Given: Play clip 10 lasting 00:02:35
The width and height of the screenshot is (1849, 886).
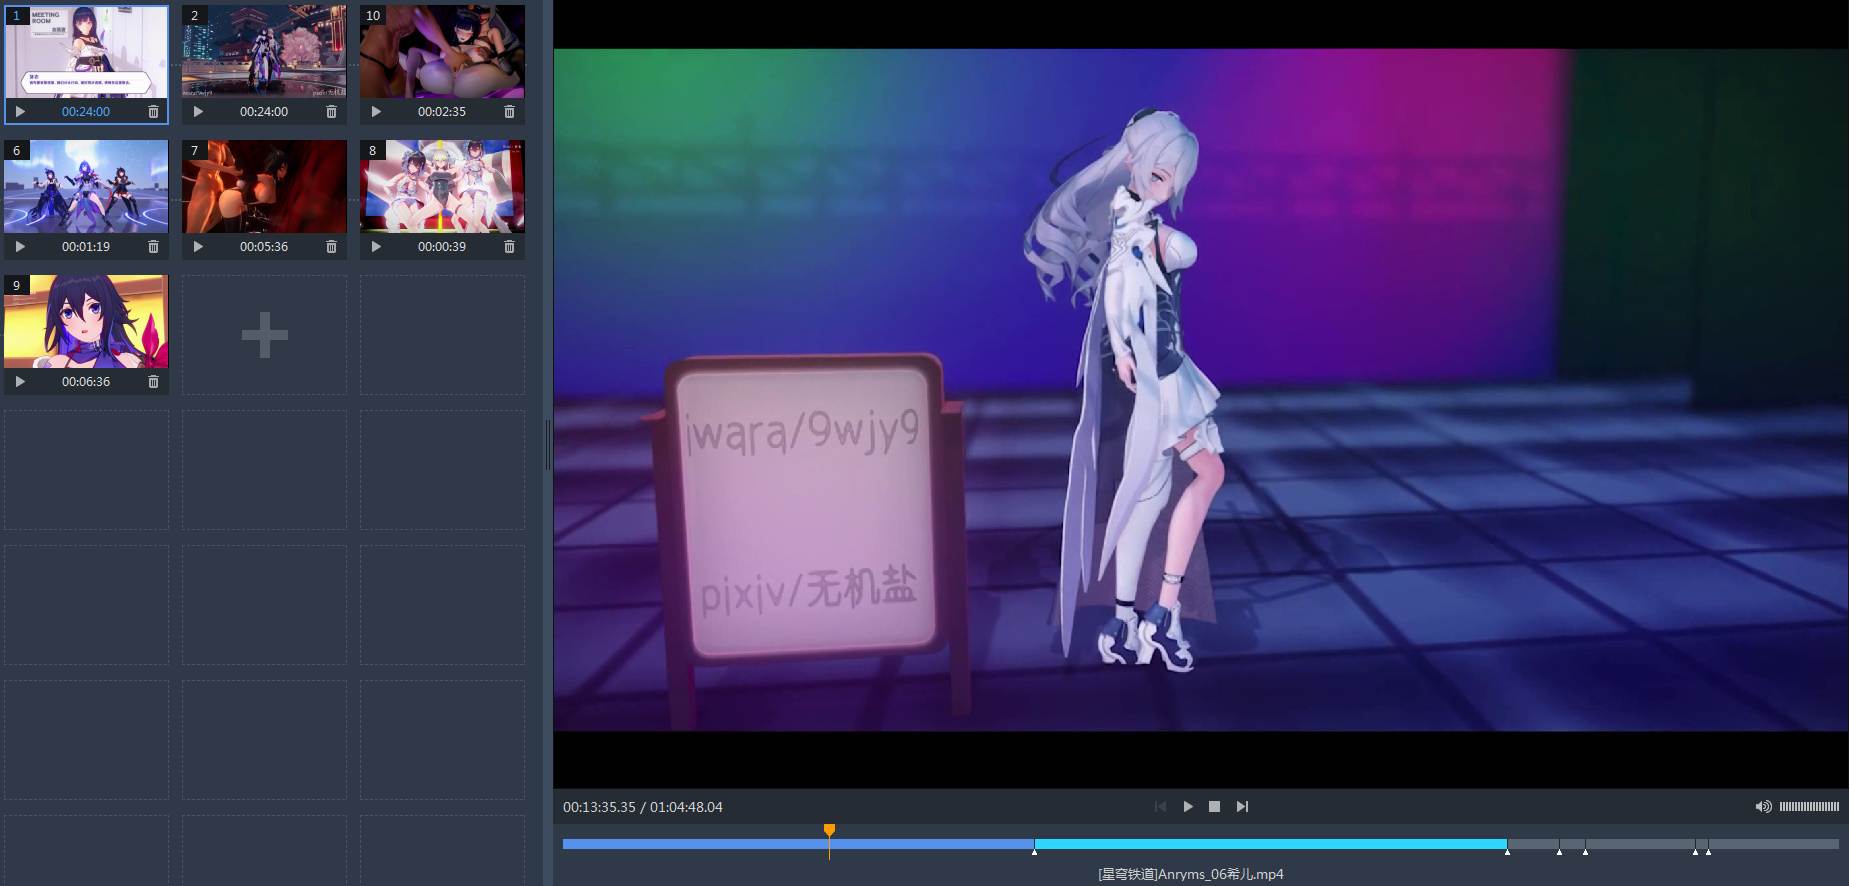Looking at the screenshot, I should 376,112.
